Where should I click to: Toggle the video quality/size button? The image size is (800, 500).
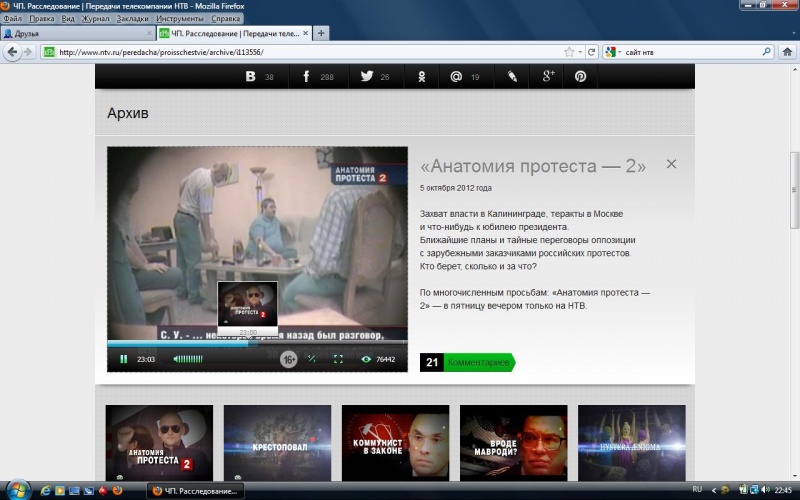click(312, 359)
